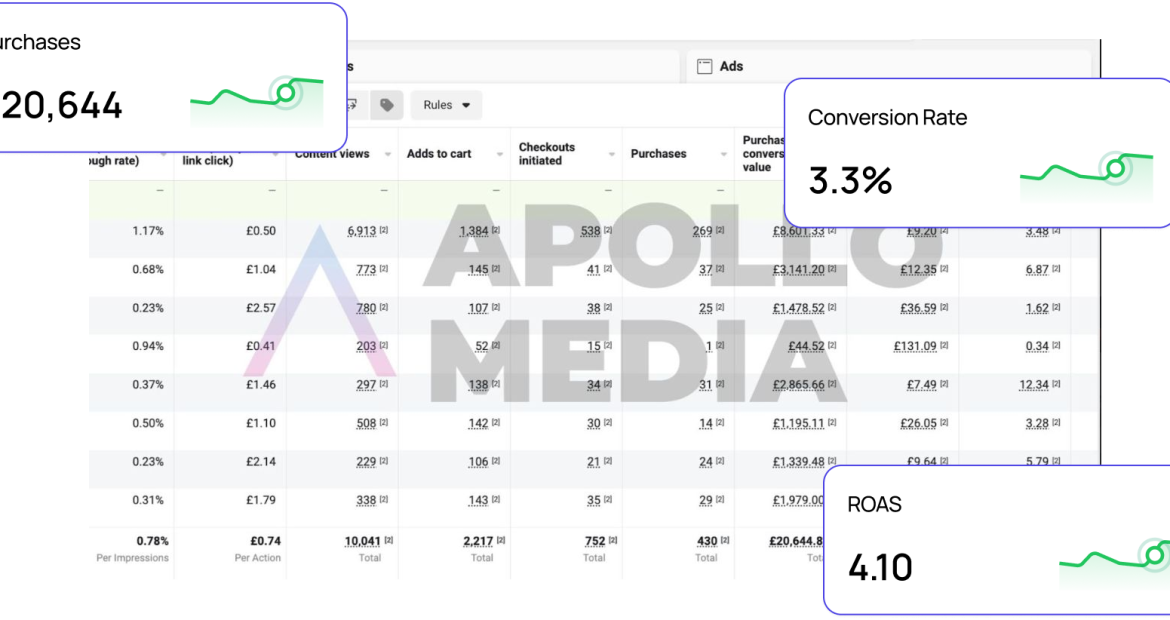Select the 1.17% rate cell
The image size is (1170, 620).
(x=148, y=231)
